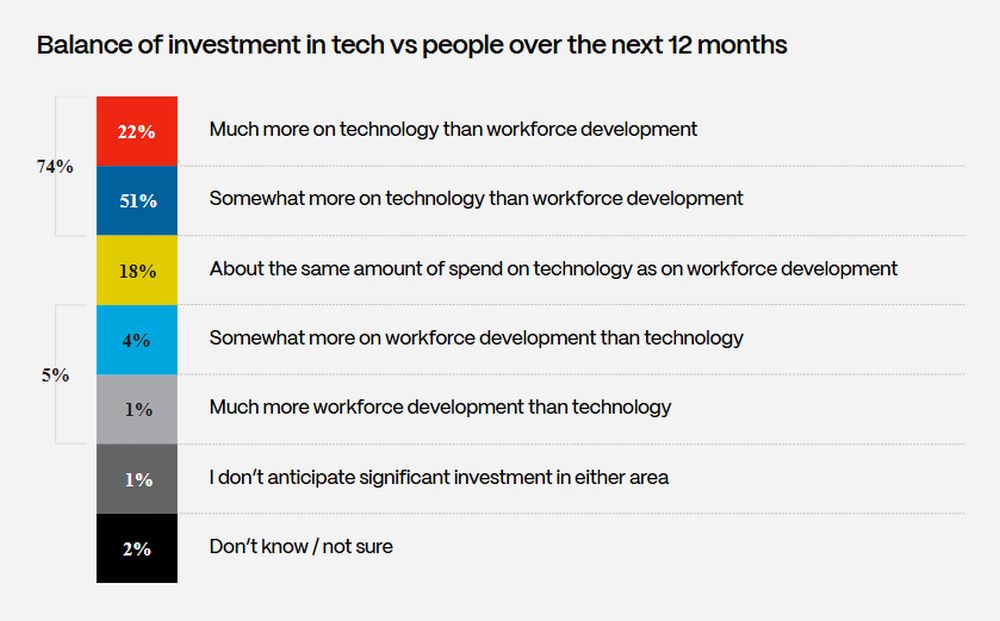
Task: Select 'About the same amount of spend' label
Action: coord(553,268)
